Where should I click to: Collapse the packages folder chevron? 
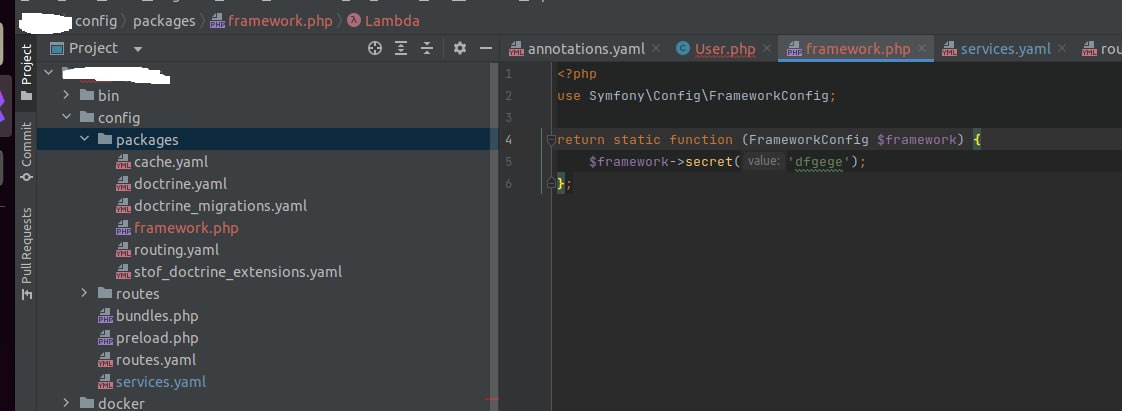tap(84, 139)
